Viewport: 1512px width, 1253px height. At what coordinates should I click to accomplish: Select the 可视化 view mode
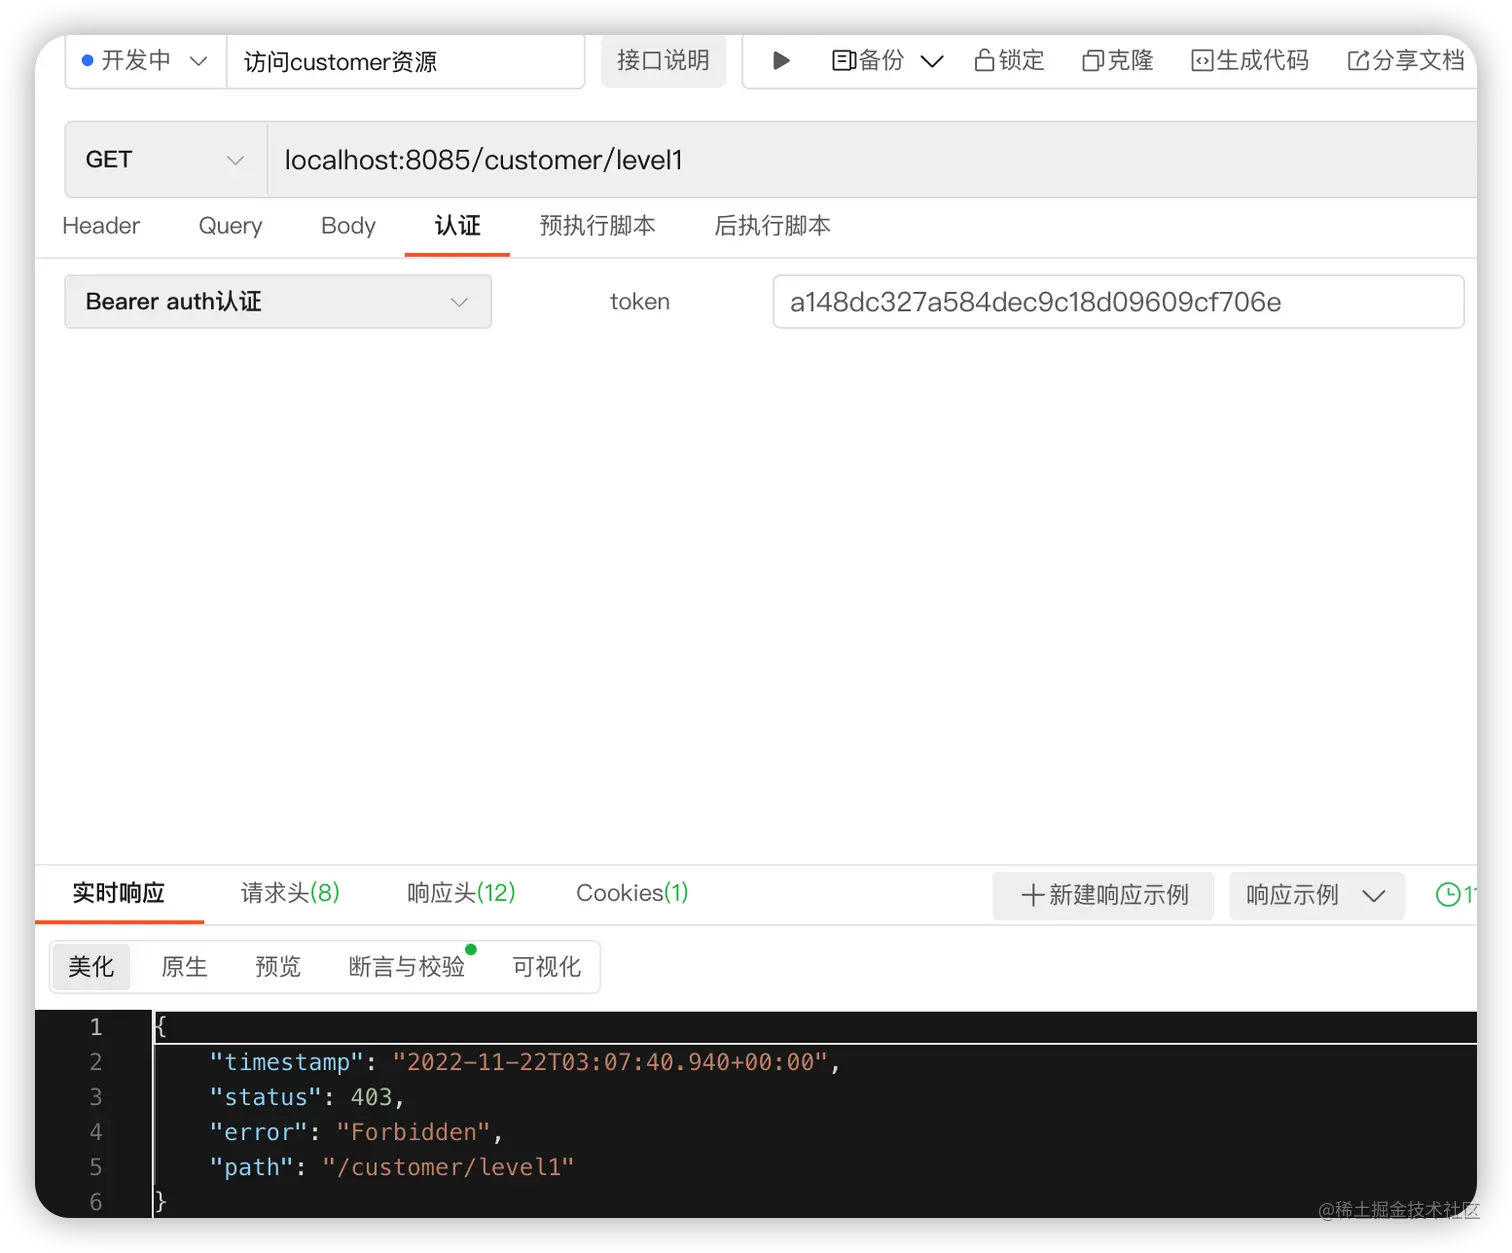click(546, 967)
